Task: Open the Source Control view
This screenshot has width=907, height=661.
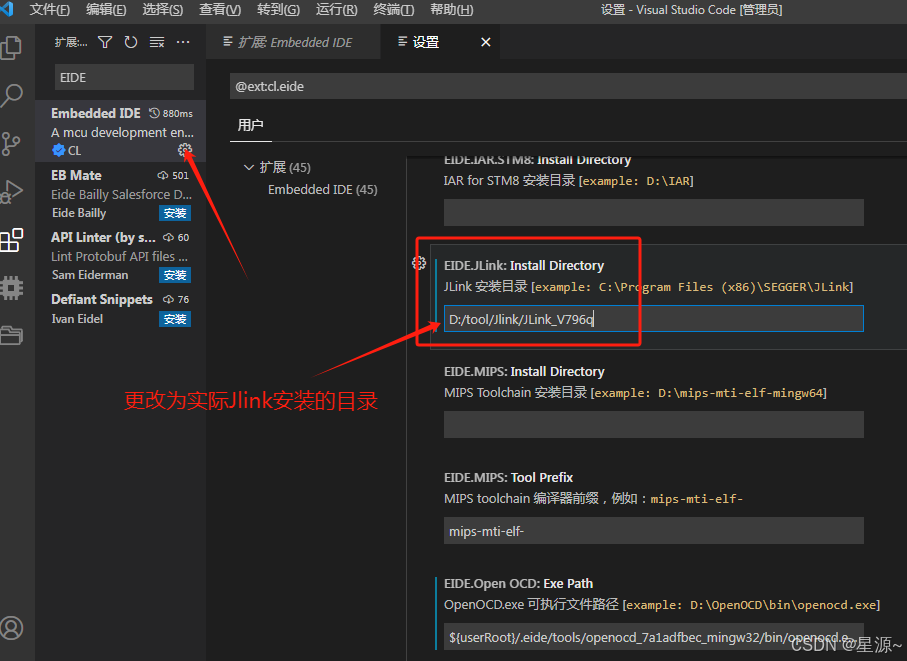Action: point(12,144)
